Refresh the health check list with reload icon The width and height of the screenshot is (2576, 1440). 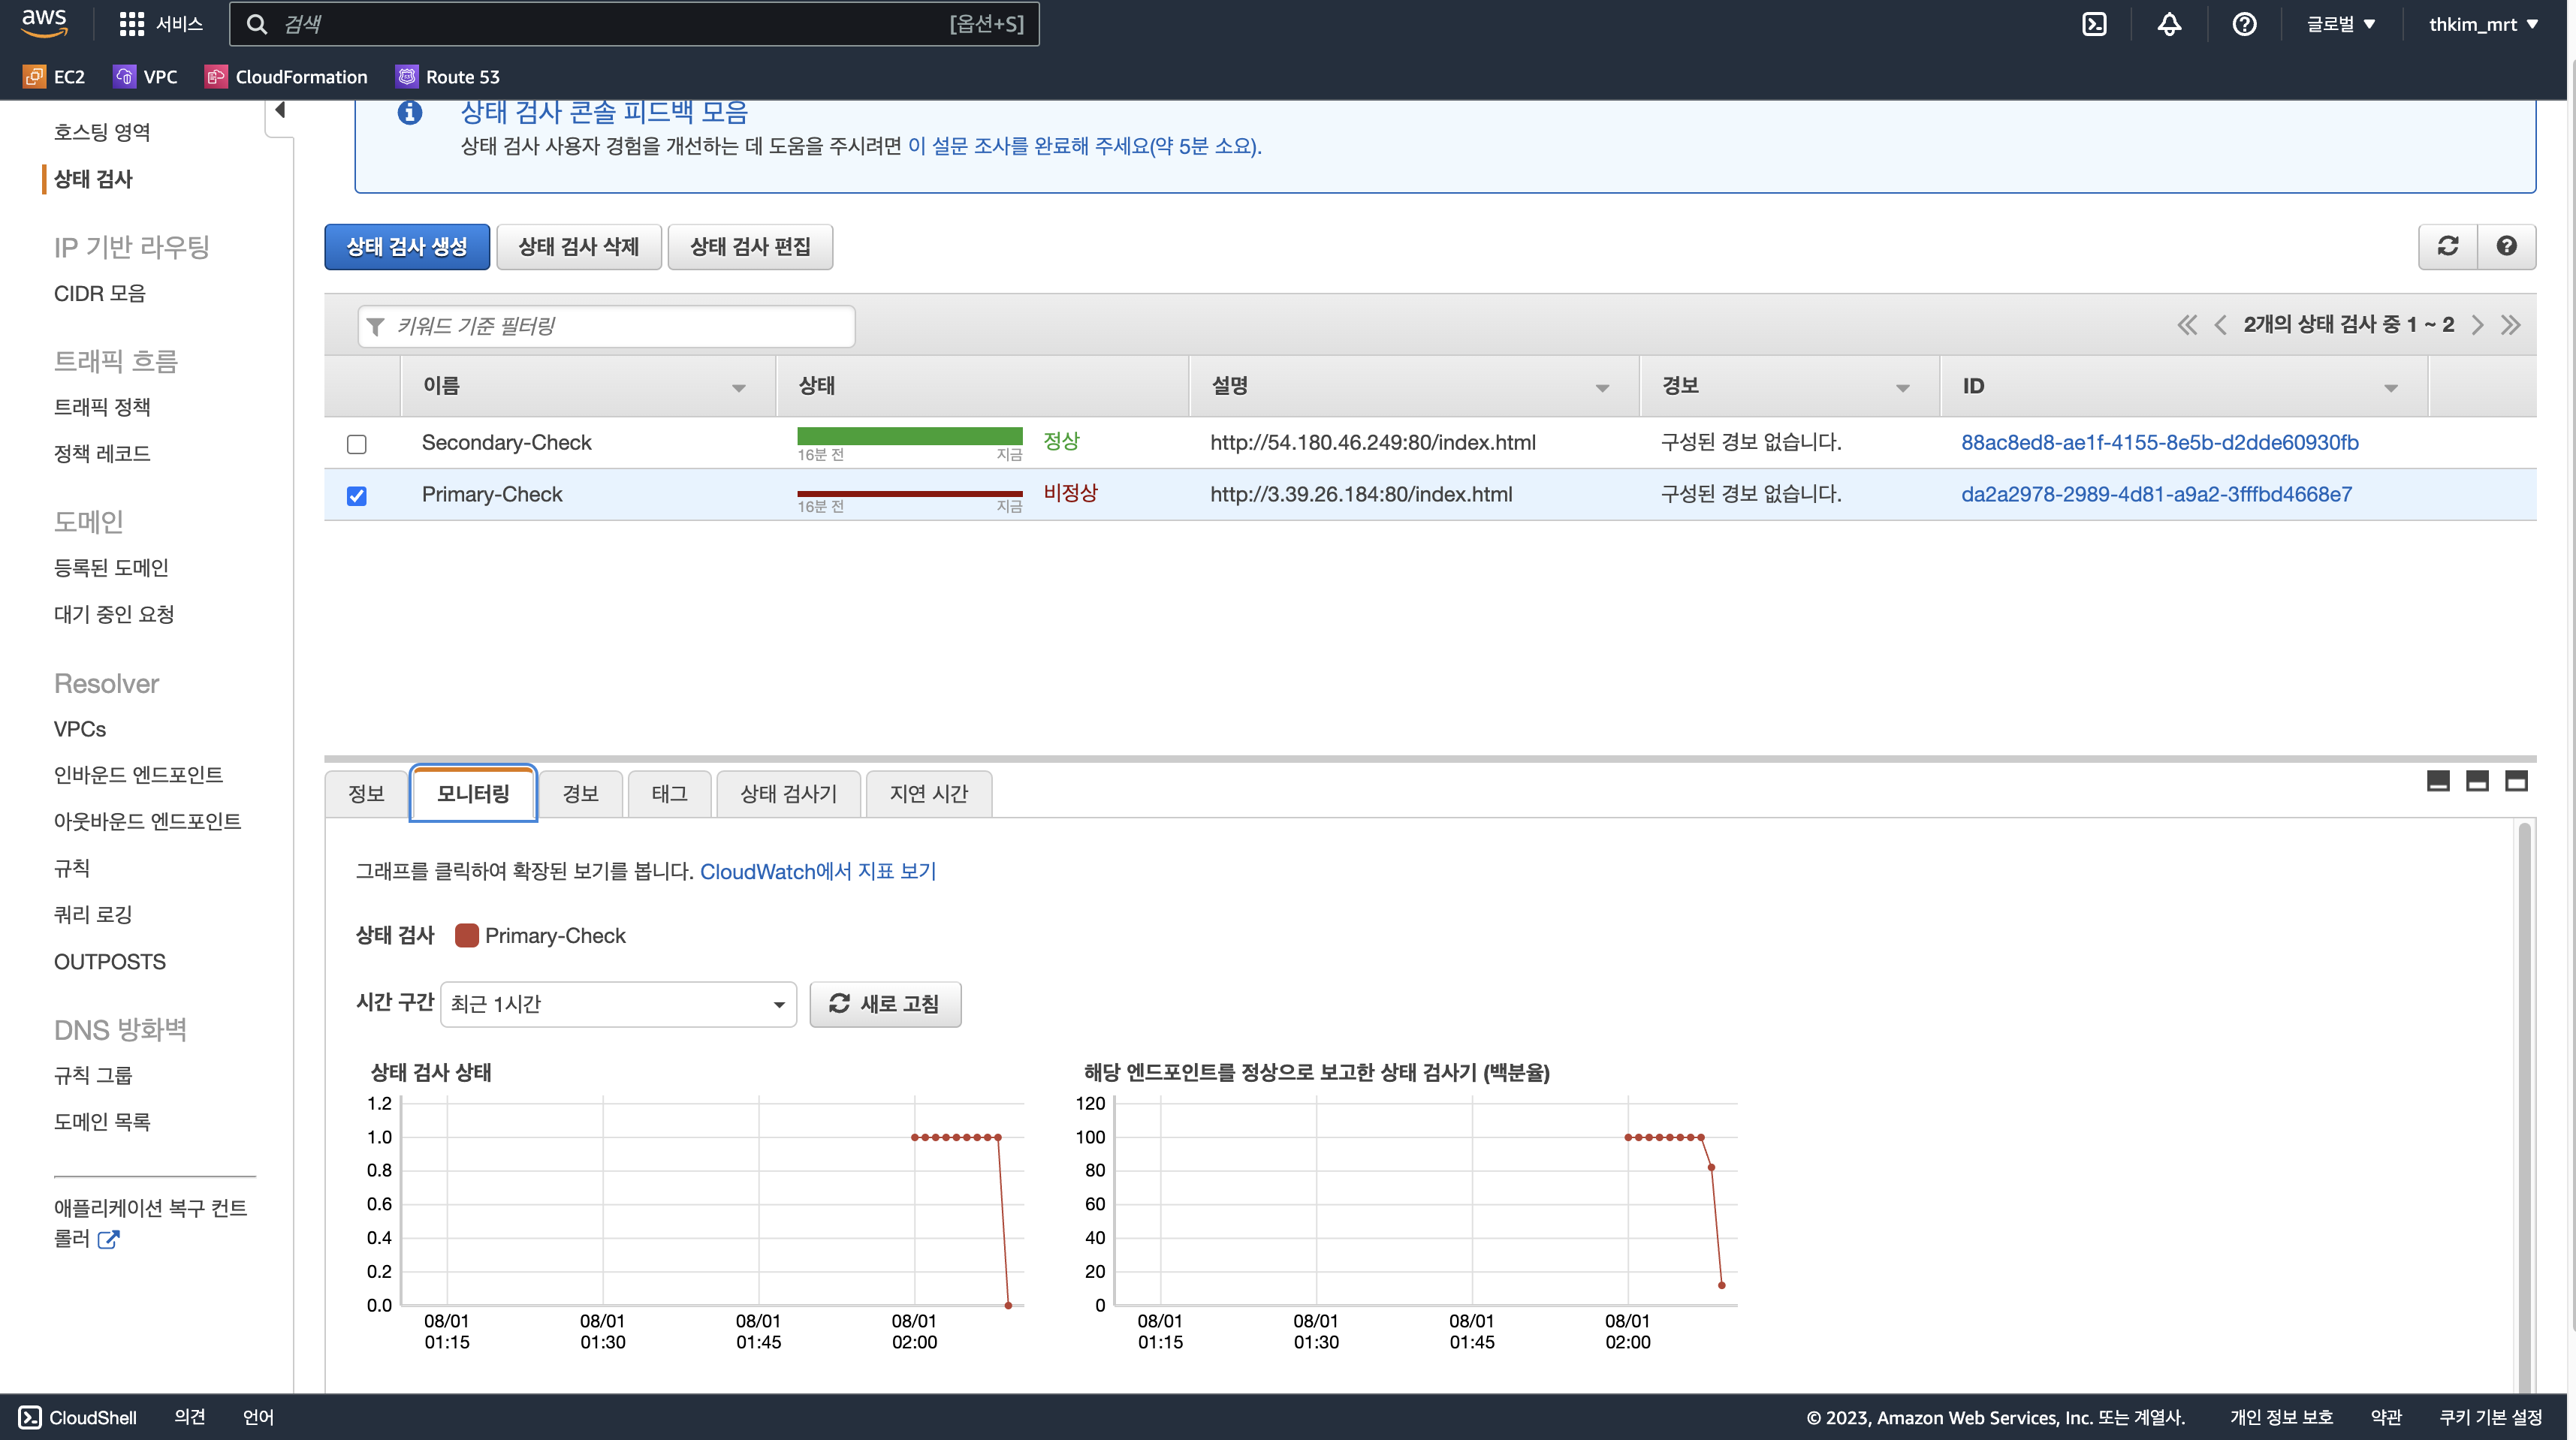pos(2448,246)
